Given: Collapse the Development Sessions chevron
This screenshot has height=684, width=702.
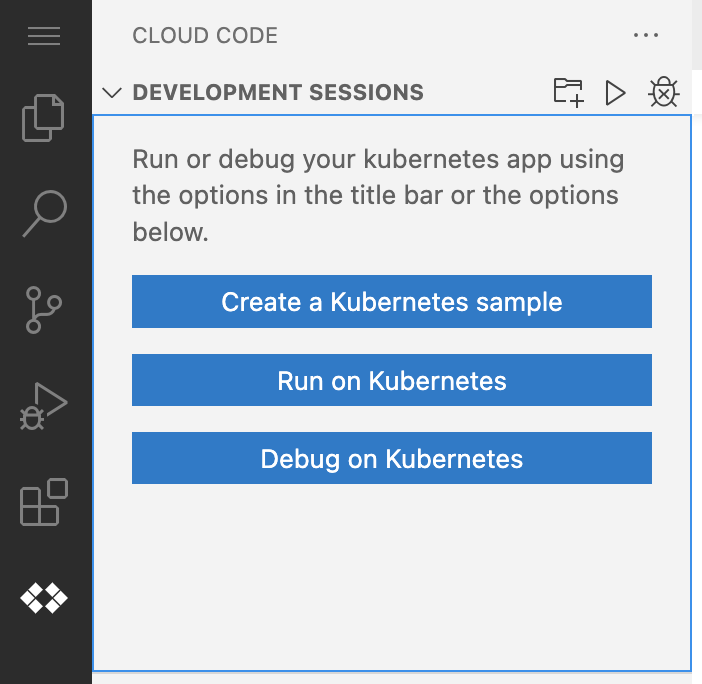Looking at the screenshot, I should 112,93.
